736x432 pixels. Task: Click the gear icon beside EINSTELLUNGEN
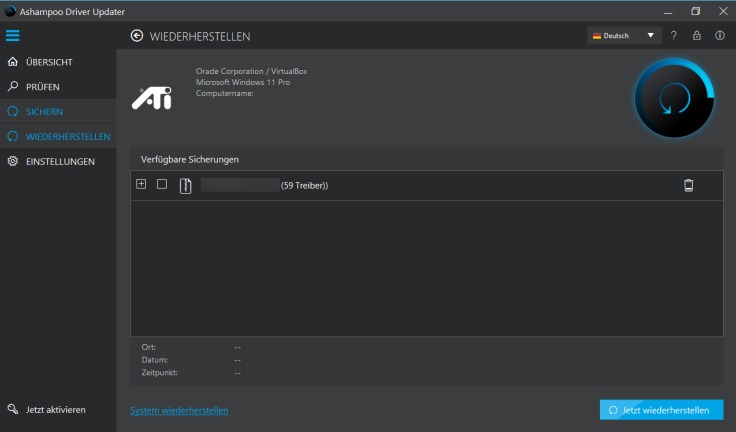coord(13,161)
